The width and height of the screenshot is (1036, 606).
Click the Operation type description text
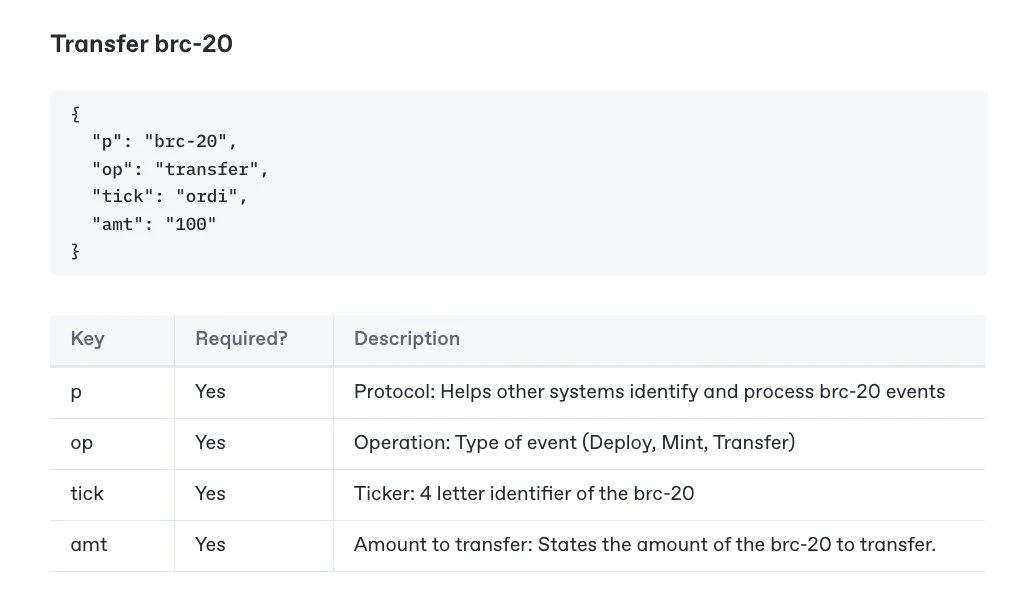click(574, 443)
